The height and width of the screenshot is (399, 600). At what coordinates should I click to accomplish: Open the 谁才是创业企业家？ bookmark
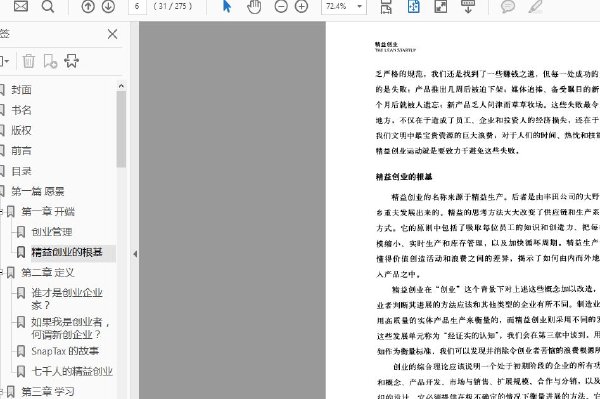point(67,299)
